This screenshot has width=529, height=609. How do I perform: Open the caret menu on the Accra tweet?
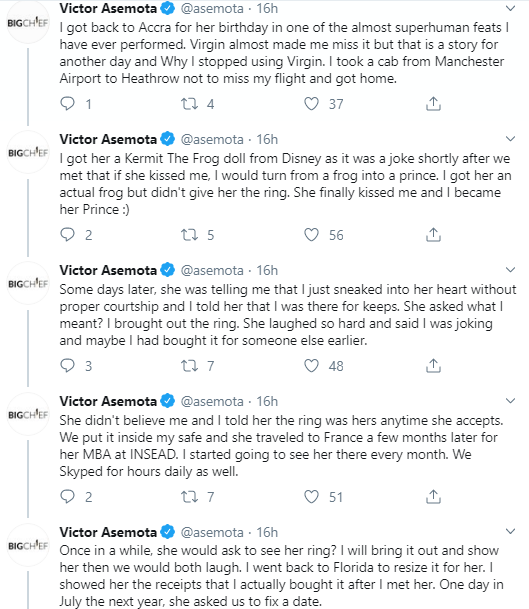tap(510, 8)
